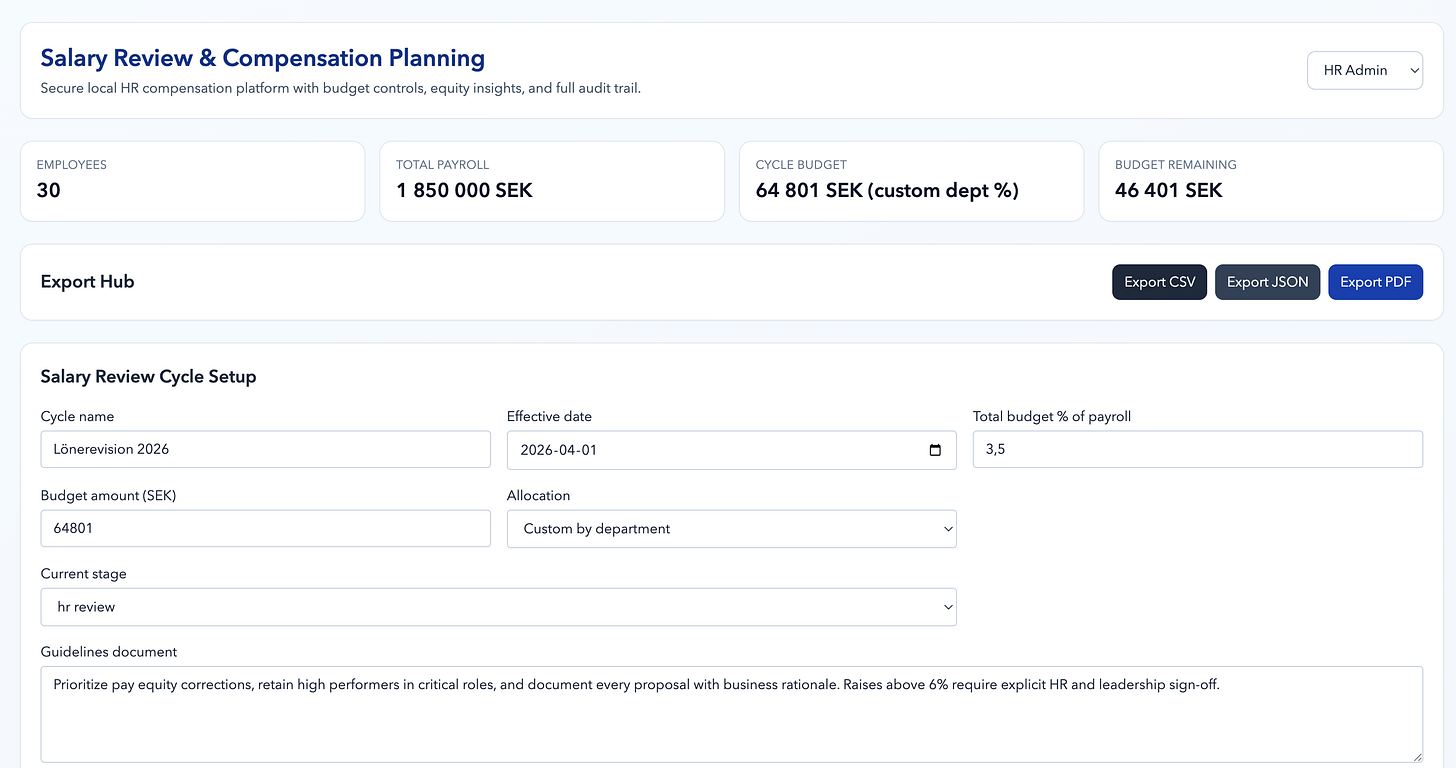Export data as JSON
The height and width of the screenshot is (768, 1456).
[x=1267, y=282]
